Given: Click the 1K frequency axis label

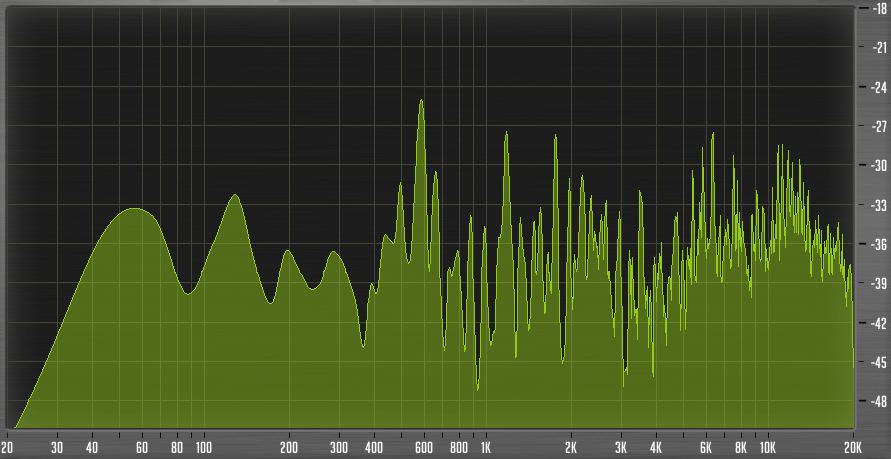Looking at the screenshot, I should pos(486,446).
